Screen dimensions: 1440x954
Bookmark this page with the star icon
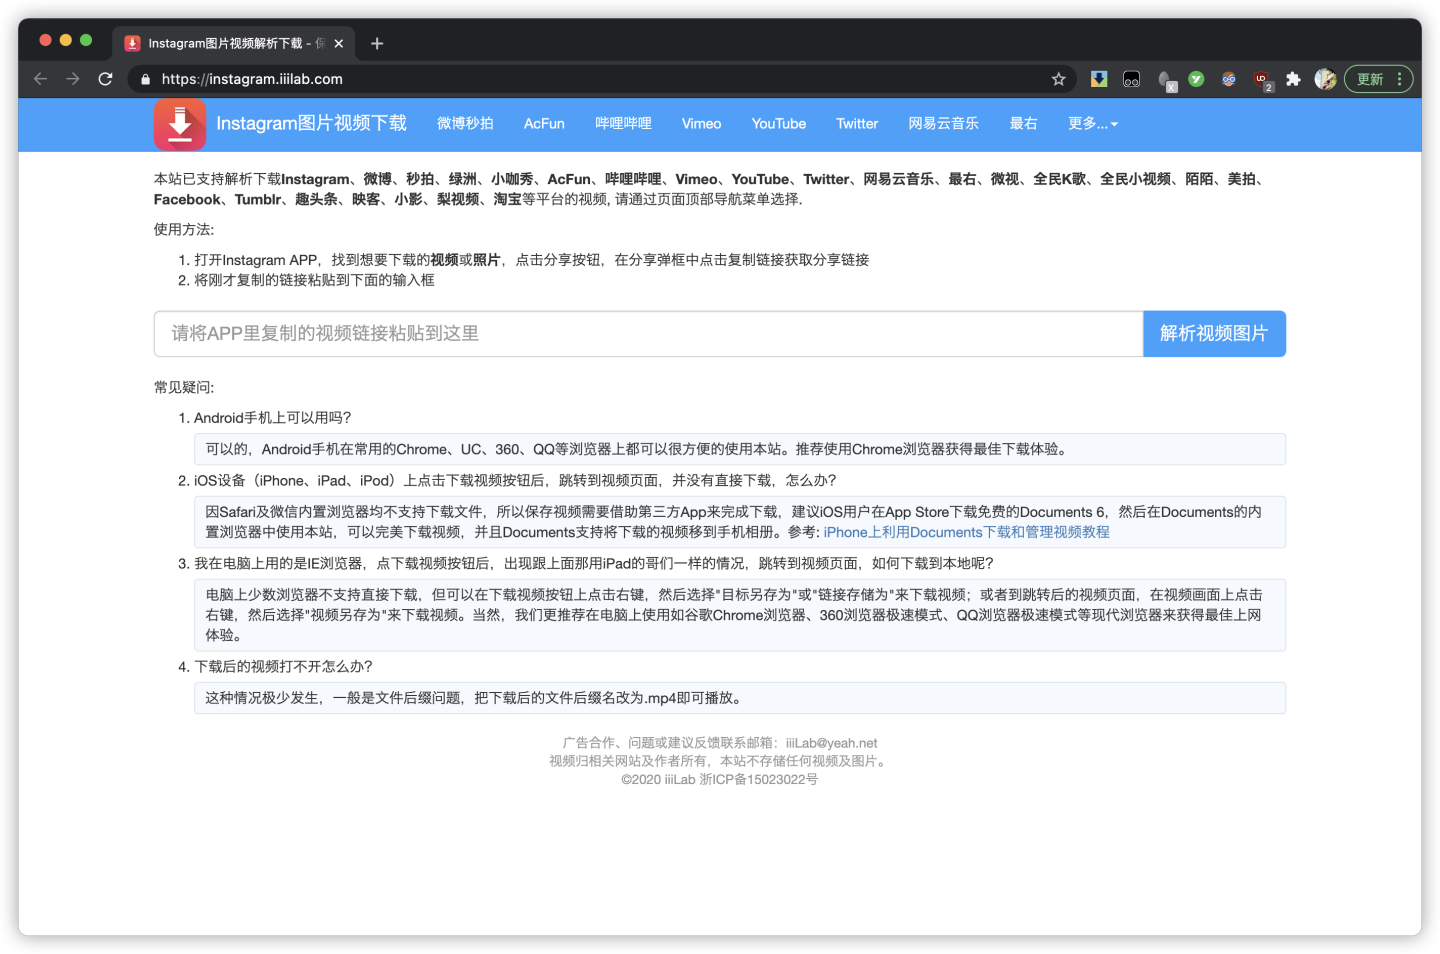(x=1058, y=79)
